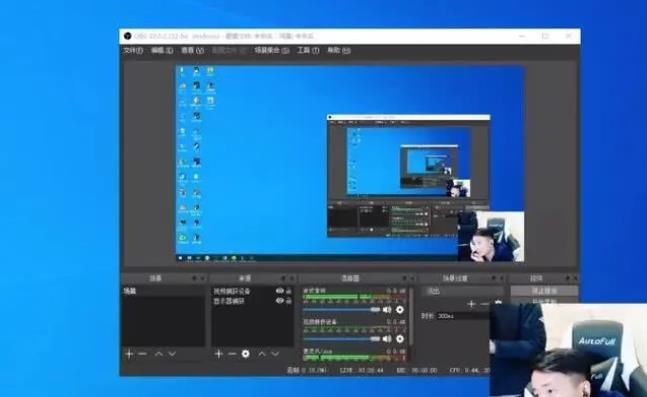Open gear settings for 桌面音频 mixer track
Viewport: 647px width, 397px height.
coord(399,310)
